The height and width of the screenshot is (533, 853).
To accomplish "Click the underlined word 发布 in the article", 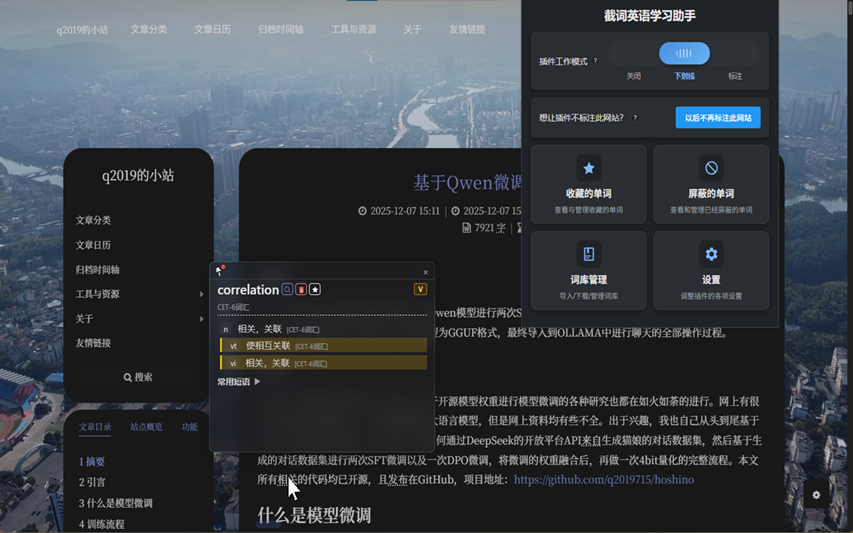I will point(398,480).
